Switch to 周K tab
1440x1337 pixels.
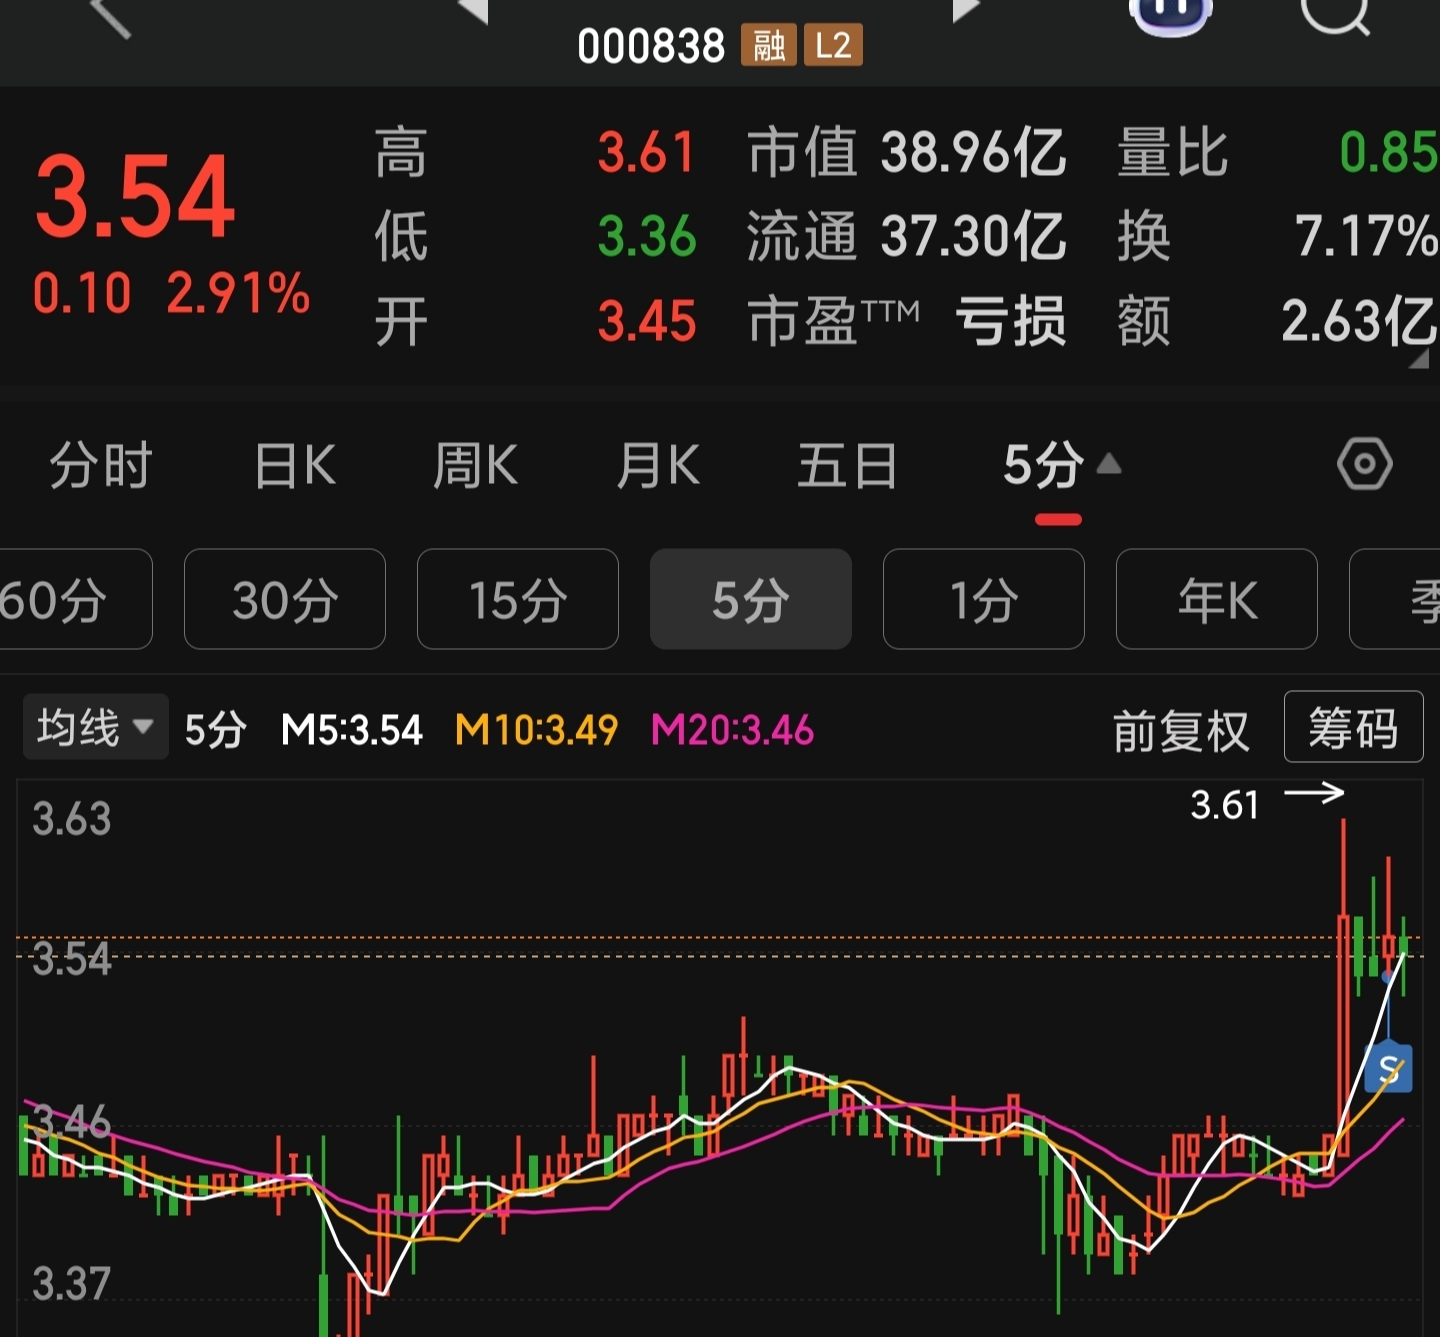point(475,465)
